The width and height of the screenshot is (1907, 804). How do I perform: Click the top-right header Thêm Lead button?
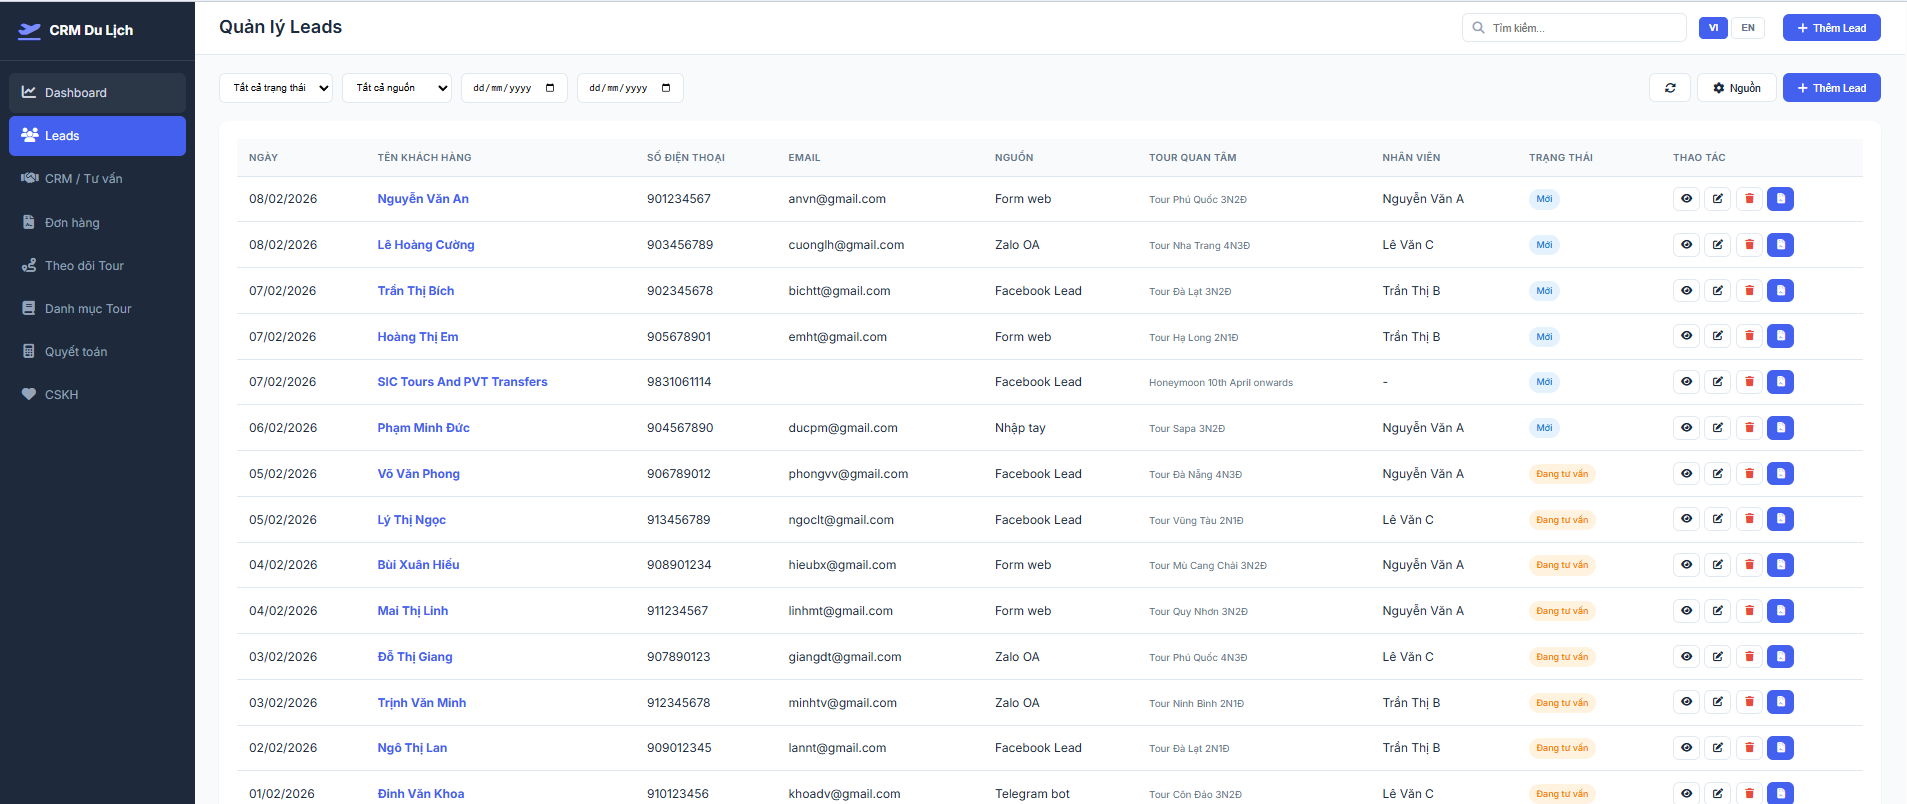click(1831, 28)
